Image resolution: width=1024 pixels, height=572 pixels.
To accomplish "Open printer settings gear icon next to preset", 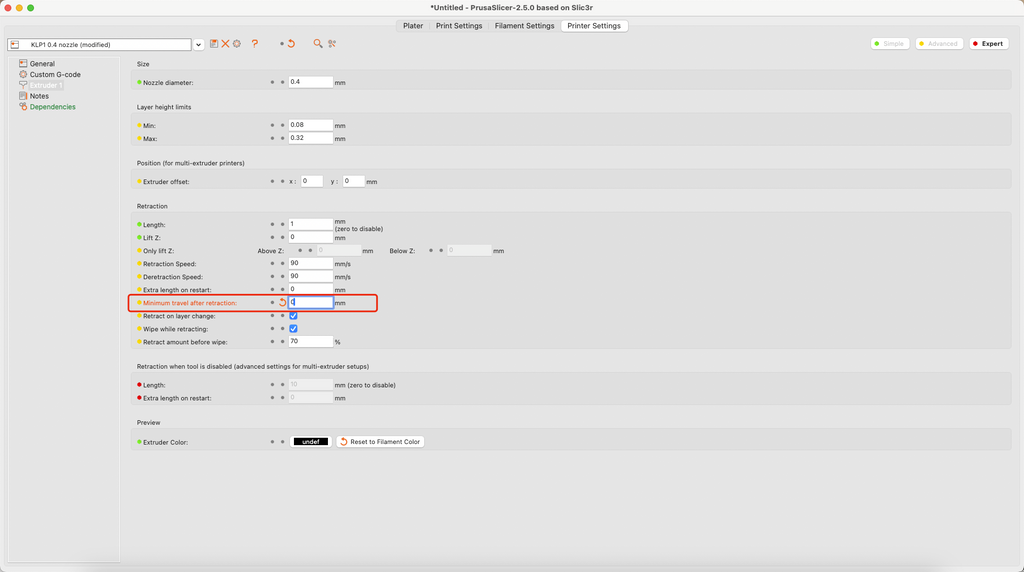I will click(x=237, y=44).
